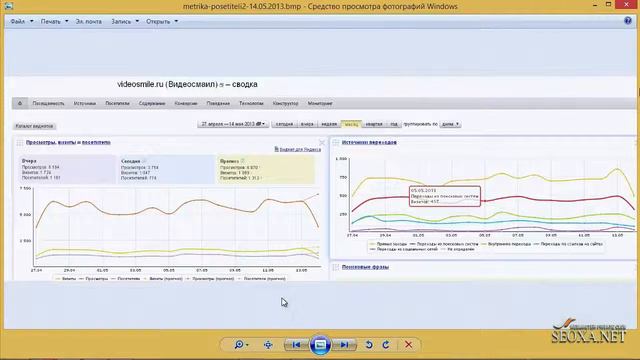
Task: Switch to the Посетители tab
Action: pyautogui.click(x=117, y=104)
